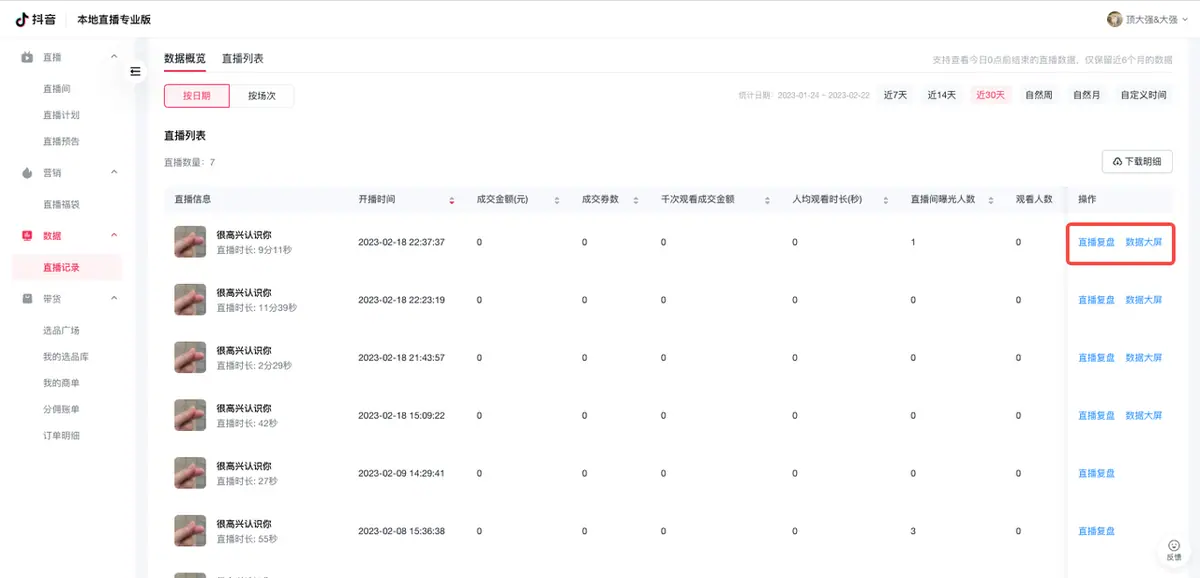Open 直播复盘 for the 15:09:22 stream
The height and width of the screenshot is (578, 1200).
pos(1096,416)
